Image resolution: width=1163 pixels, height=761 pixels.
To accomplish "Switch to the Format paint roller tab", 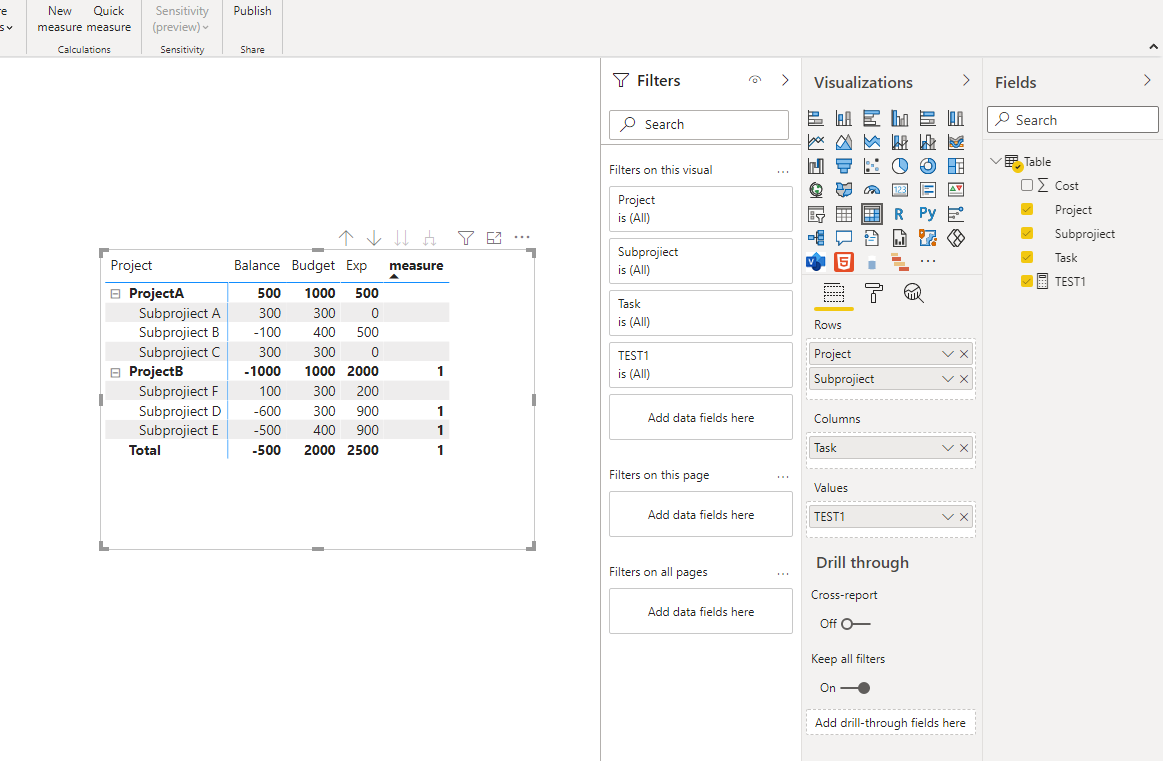I will point(874,294).
